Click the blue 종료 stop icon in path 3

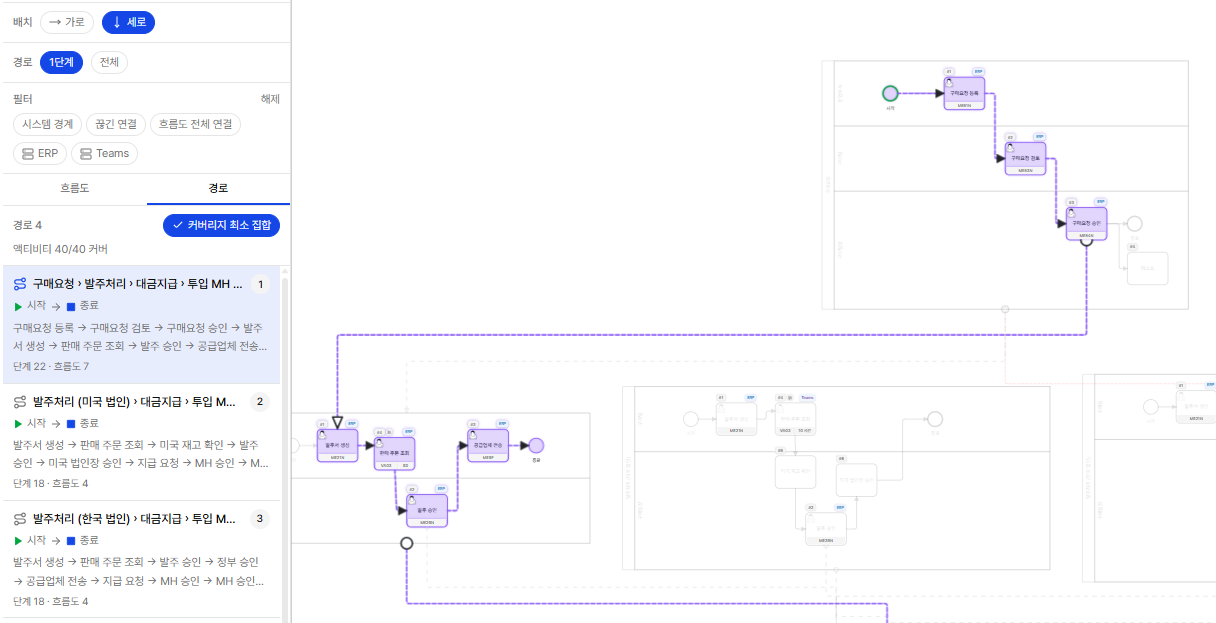pyautogui.click(x=71, y=540)
